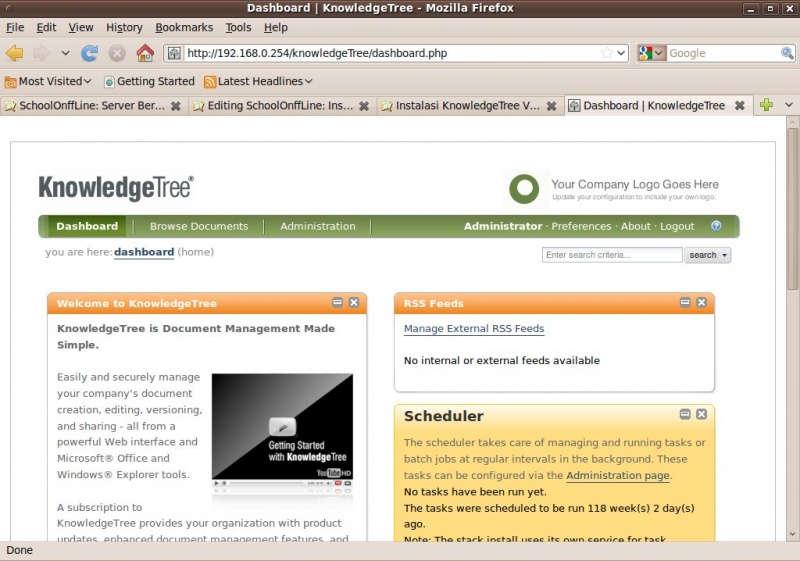Focus the Google search input field
Image resolution: width=800 pixels, height=561 pixels.
pos(723,53)
